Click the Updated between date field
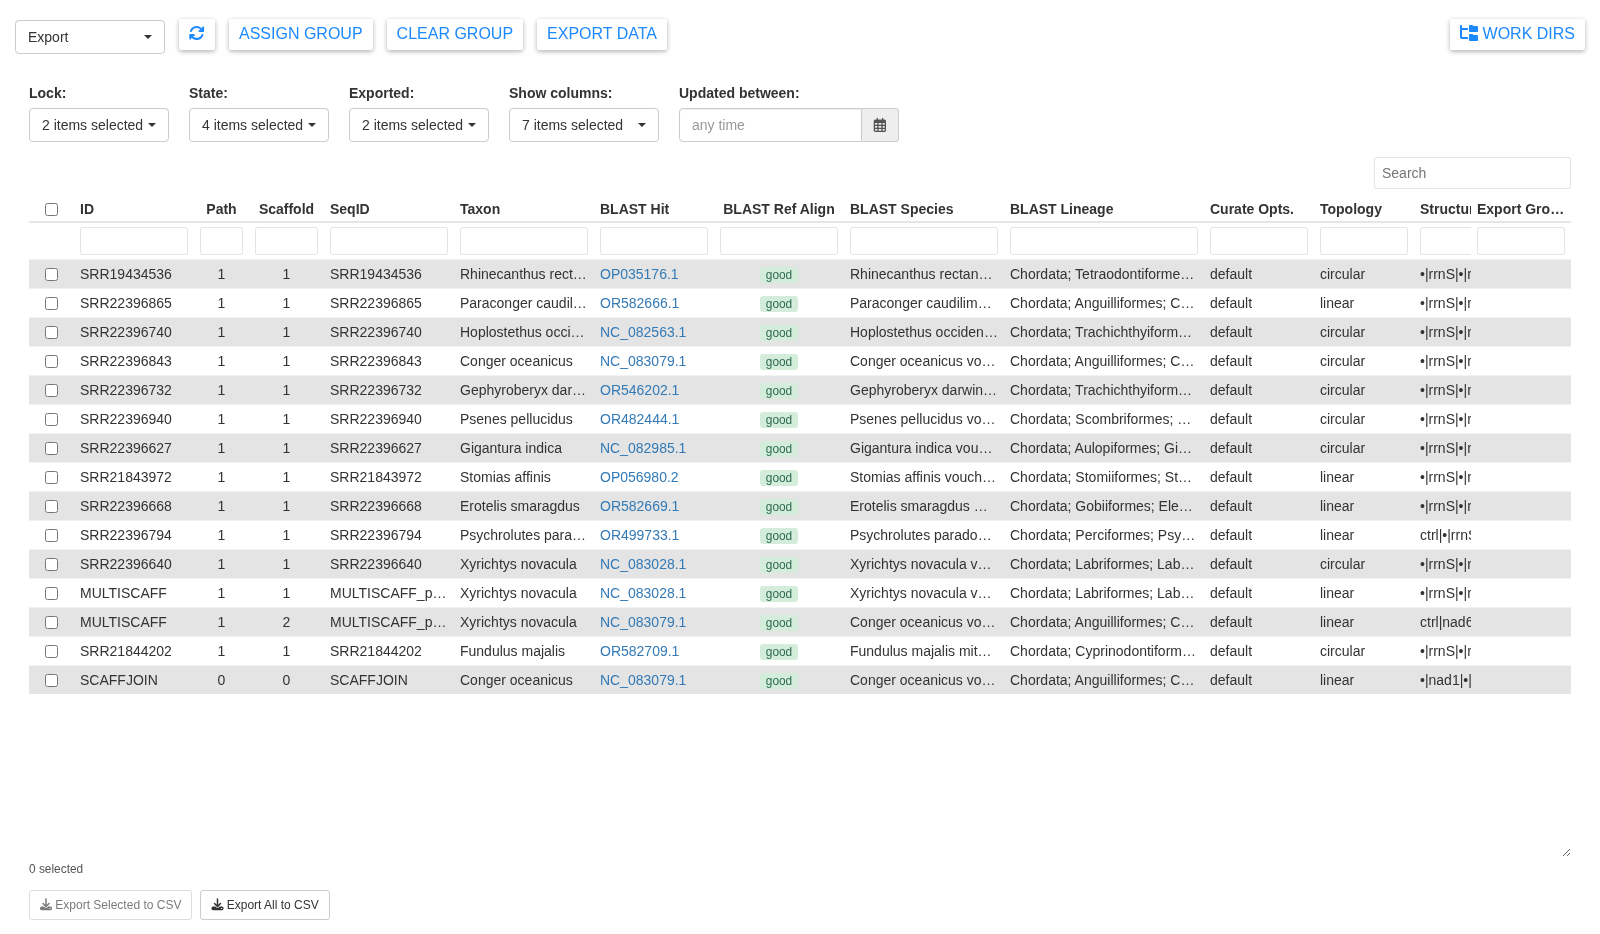The width and height of the screenshot is (1600, 934). 770,125
